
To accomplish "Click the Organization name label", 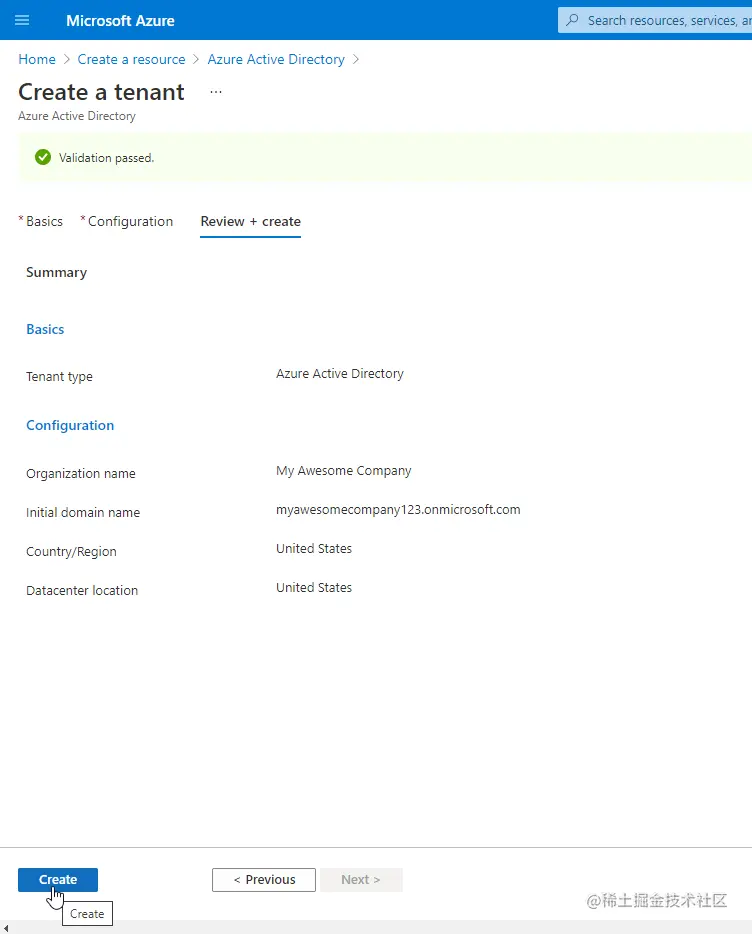I will coord(81,474).
